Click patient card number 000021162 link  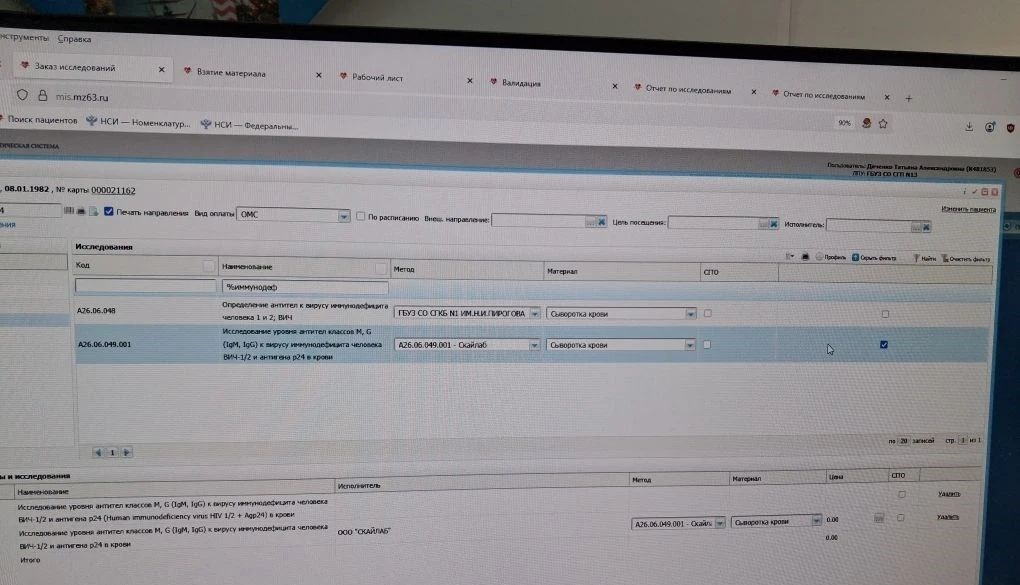[113, 190]
